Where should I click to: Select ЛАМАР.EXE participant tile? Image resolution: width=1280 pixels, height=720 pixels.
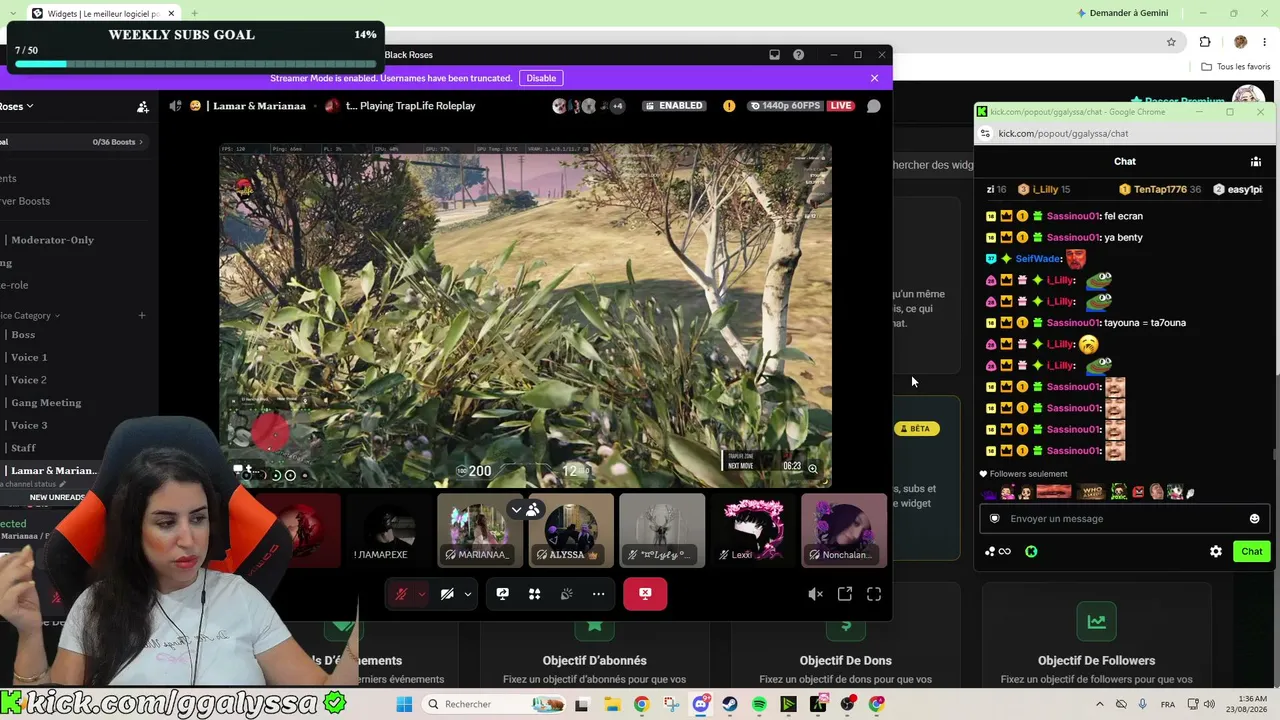pos(388,530)
